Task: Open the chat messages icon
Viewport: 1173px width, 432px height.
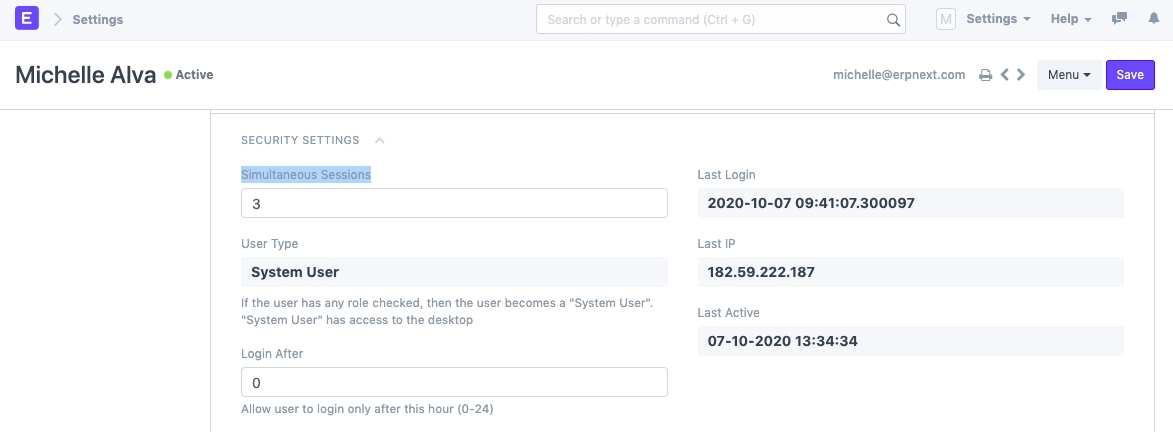Action: click(x=1120, y=19)
